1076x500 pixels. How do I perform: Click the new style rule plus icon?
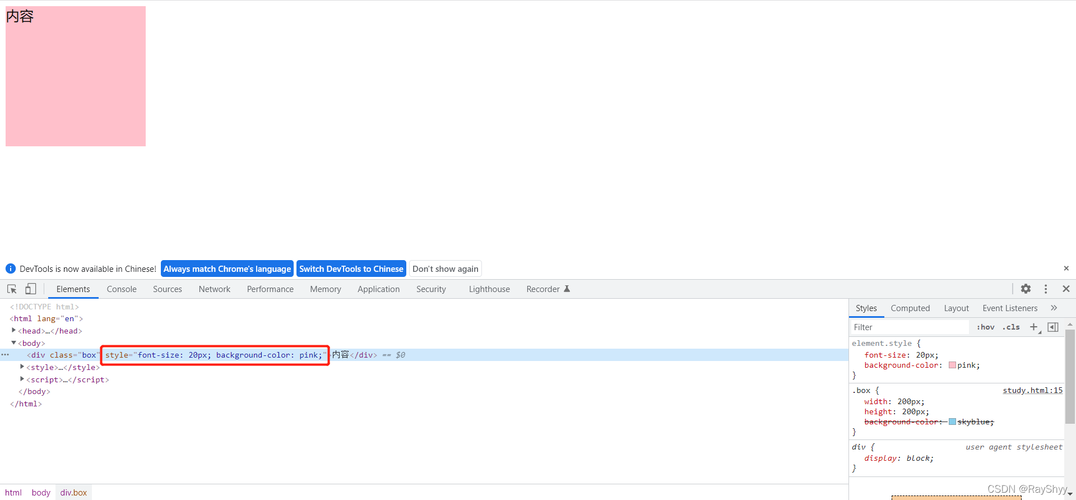(1033, 327)
